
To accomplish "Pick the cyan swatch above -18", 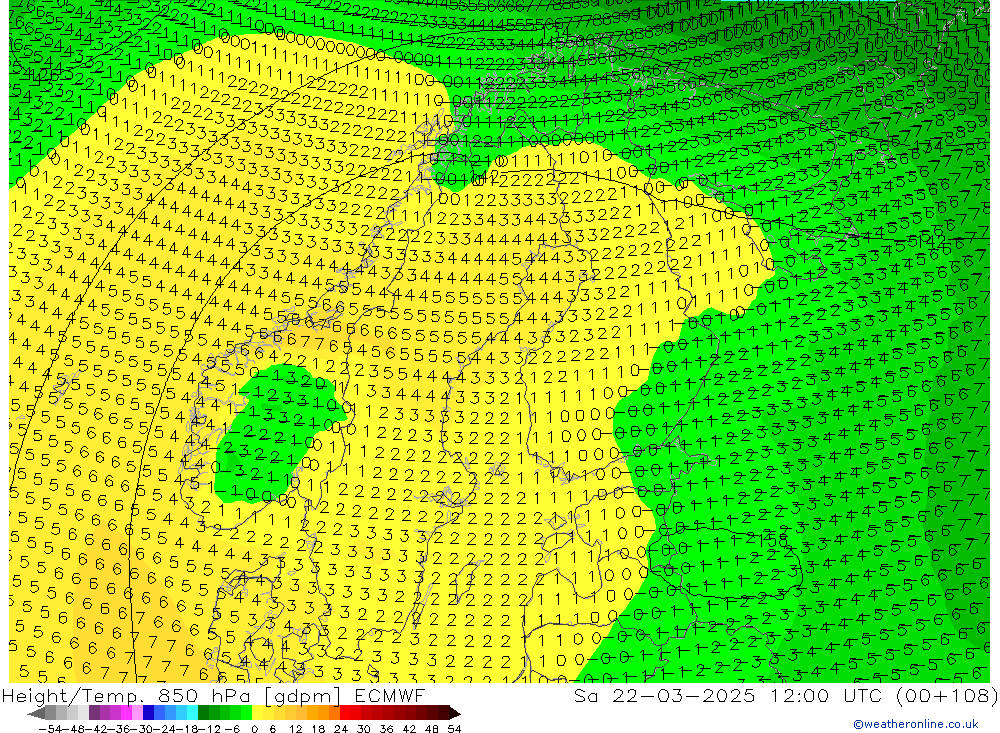I will (x=192, y=714).
